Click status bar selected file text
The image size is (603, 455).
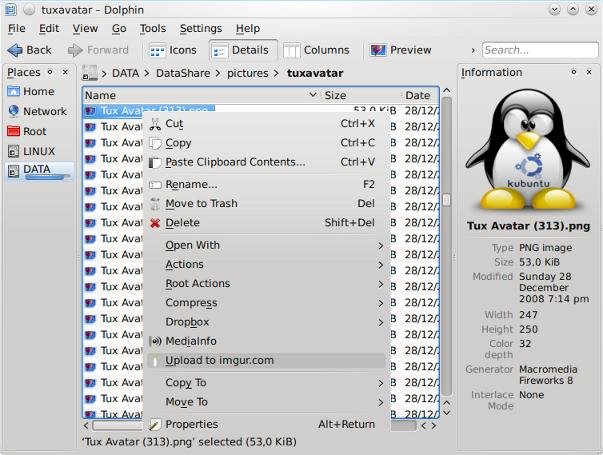coord(189,442)
